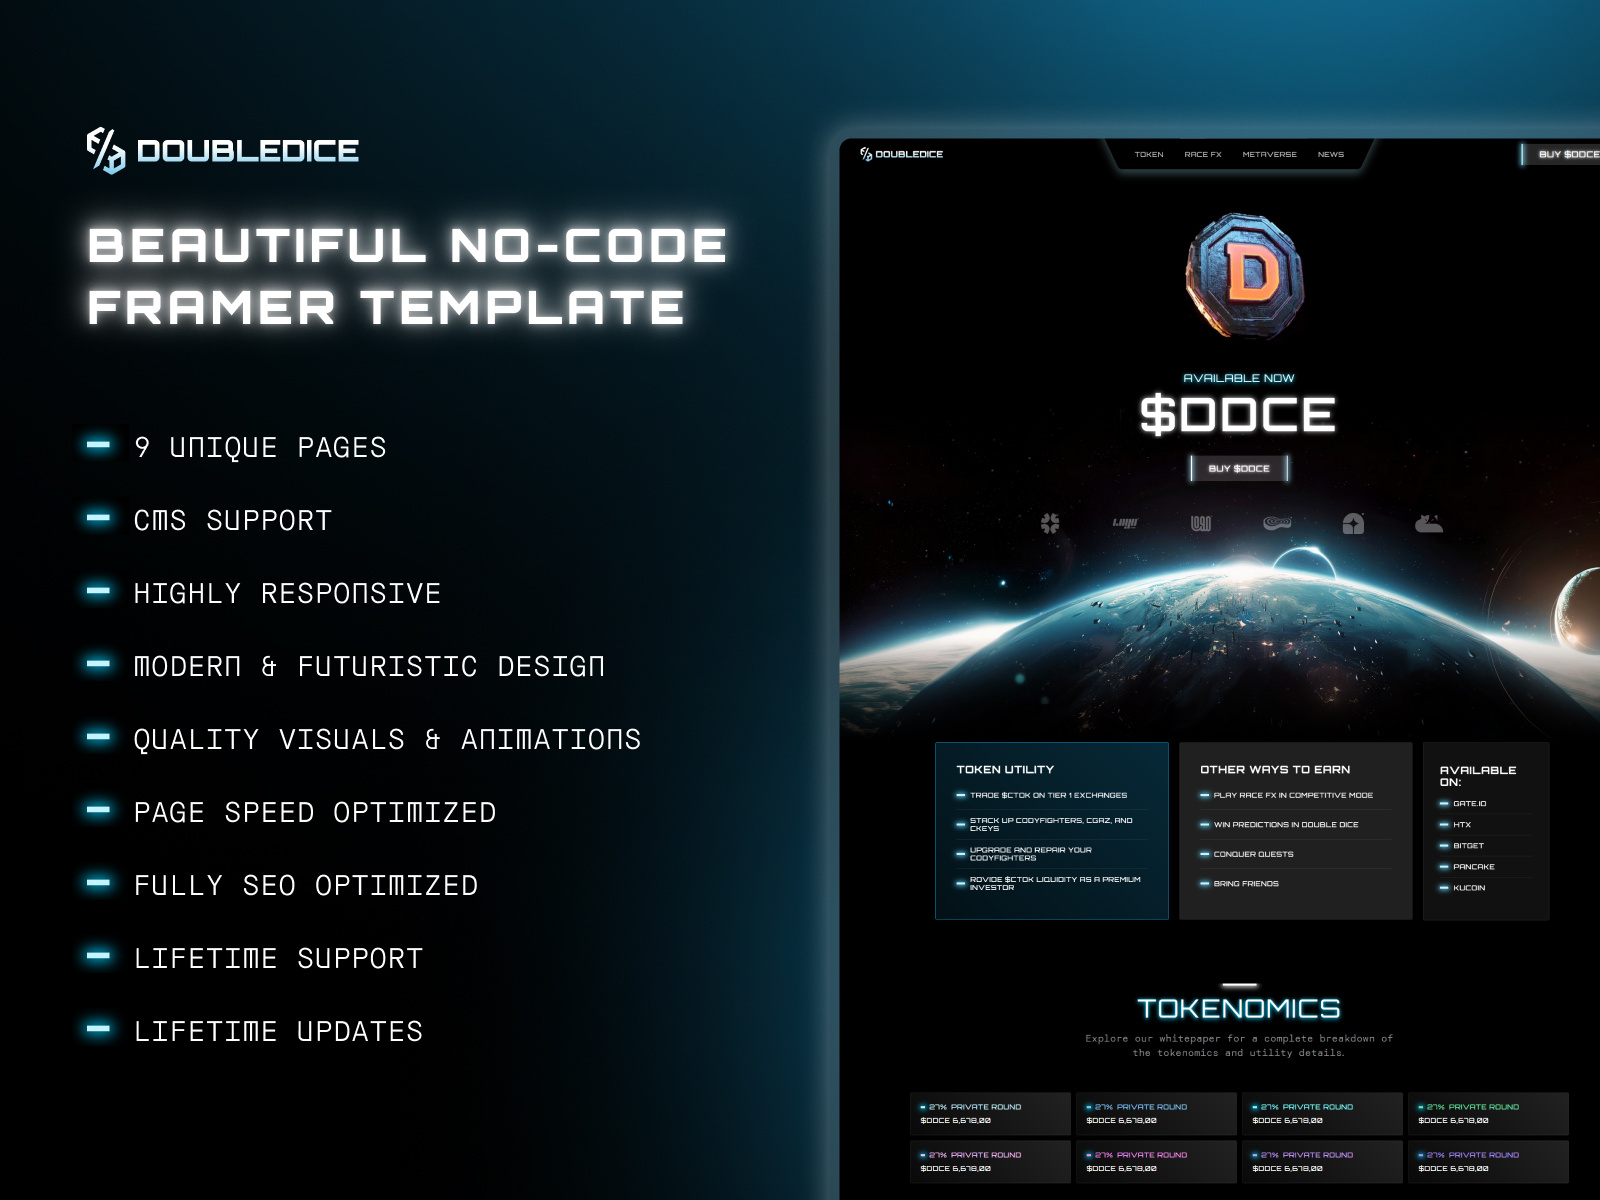1600x1200 pixels.
Task: Select the swirl-patterned partner icon
Action: click(1277, 522)
